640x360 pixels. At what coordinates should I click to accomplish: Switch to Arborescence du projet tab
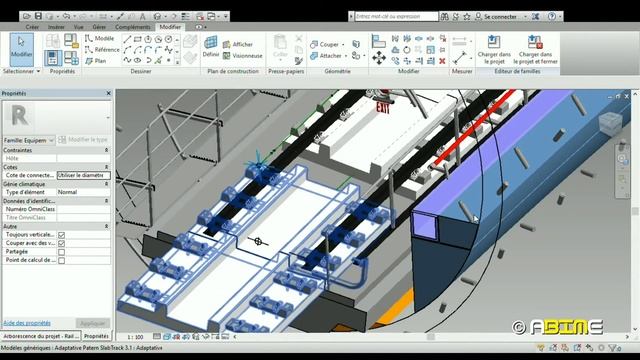pos(40,336)
